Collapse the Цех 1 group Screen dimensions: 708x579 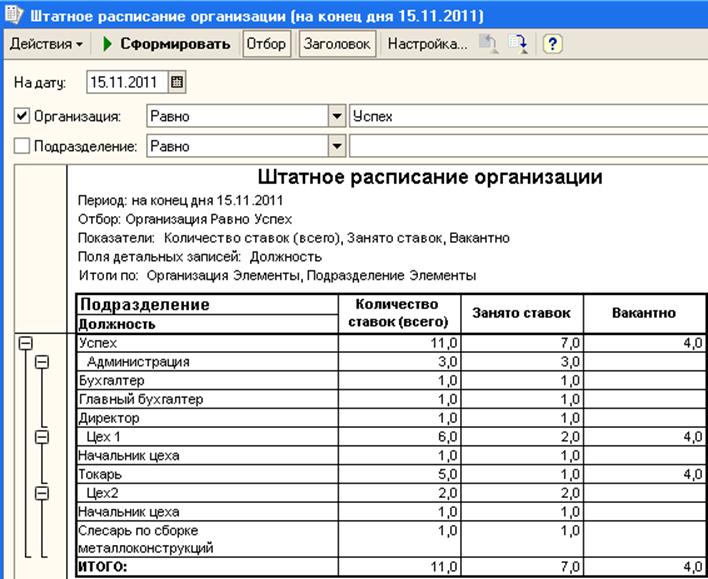tap(42, 437)
